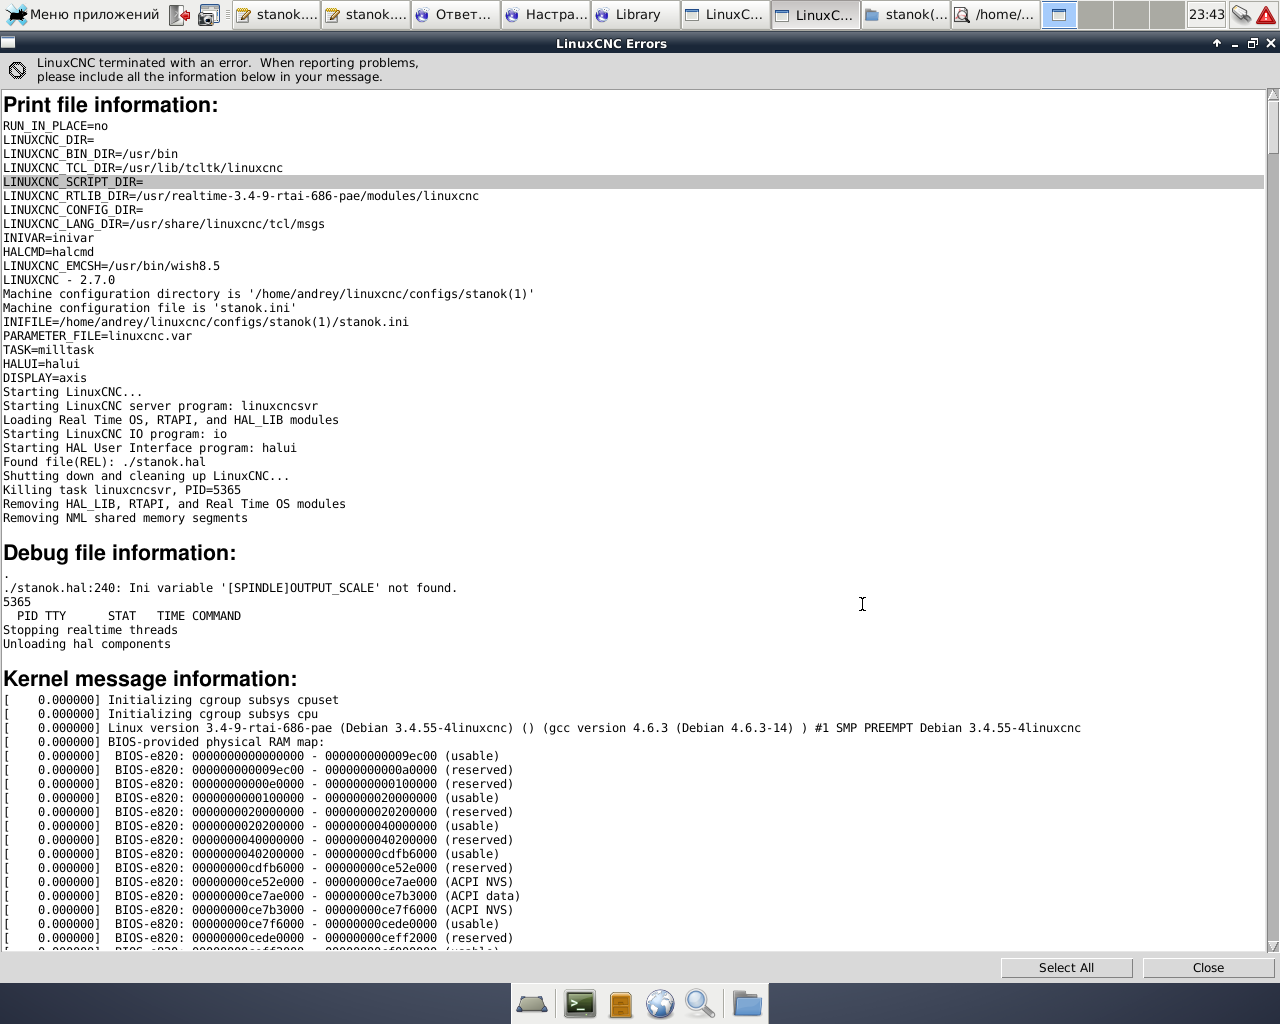Screen dimensions: 1280x1024
Task: Click the LINUXCNC_RTLIB_DIR line
Action: (x=241, y=196)
